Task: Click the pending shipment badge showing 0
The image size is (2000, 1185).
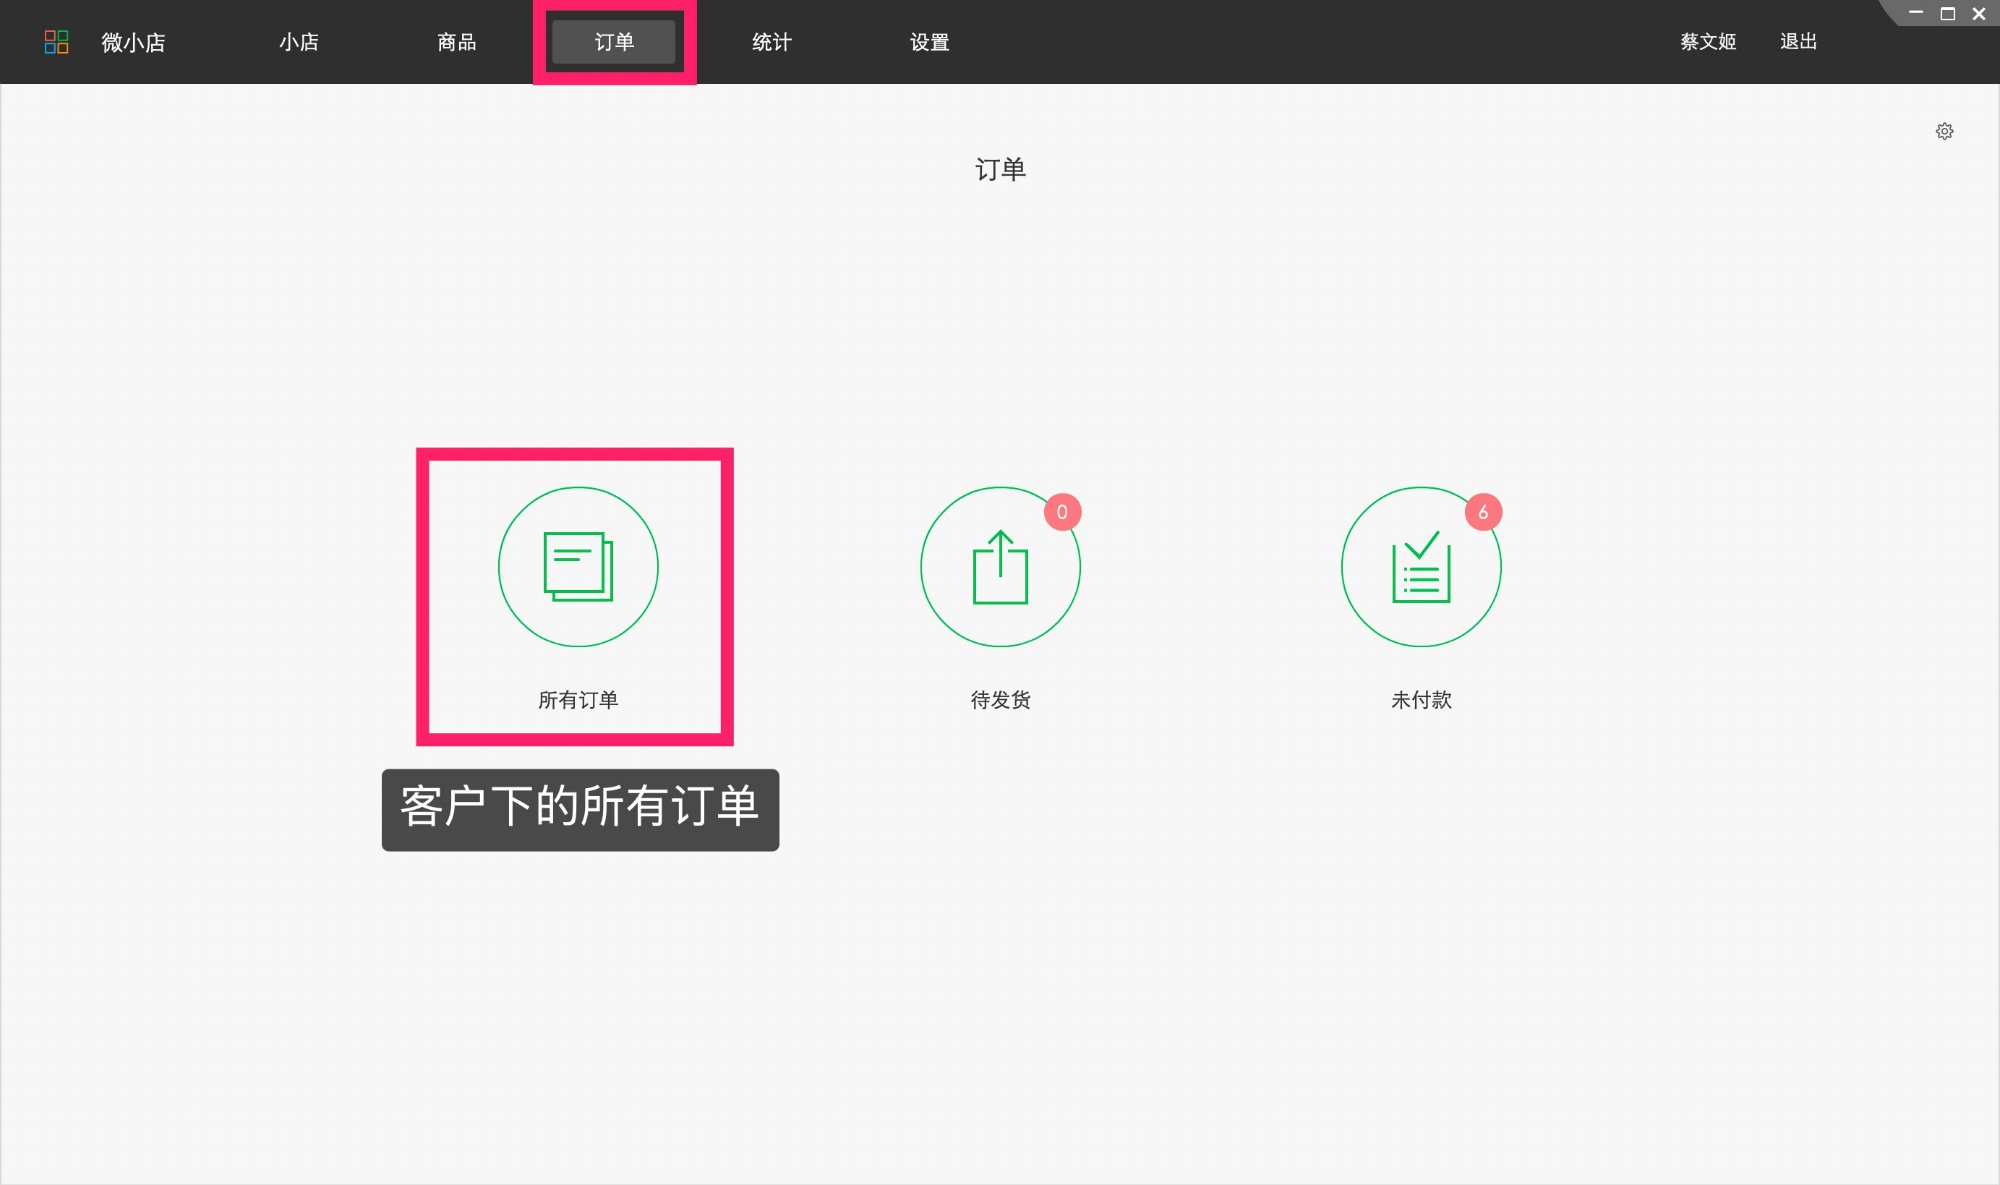Action: pos(1062,510)
